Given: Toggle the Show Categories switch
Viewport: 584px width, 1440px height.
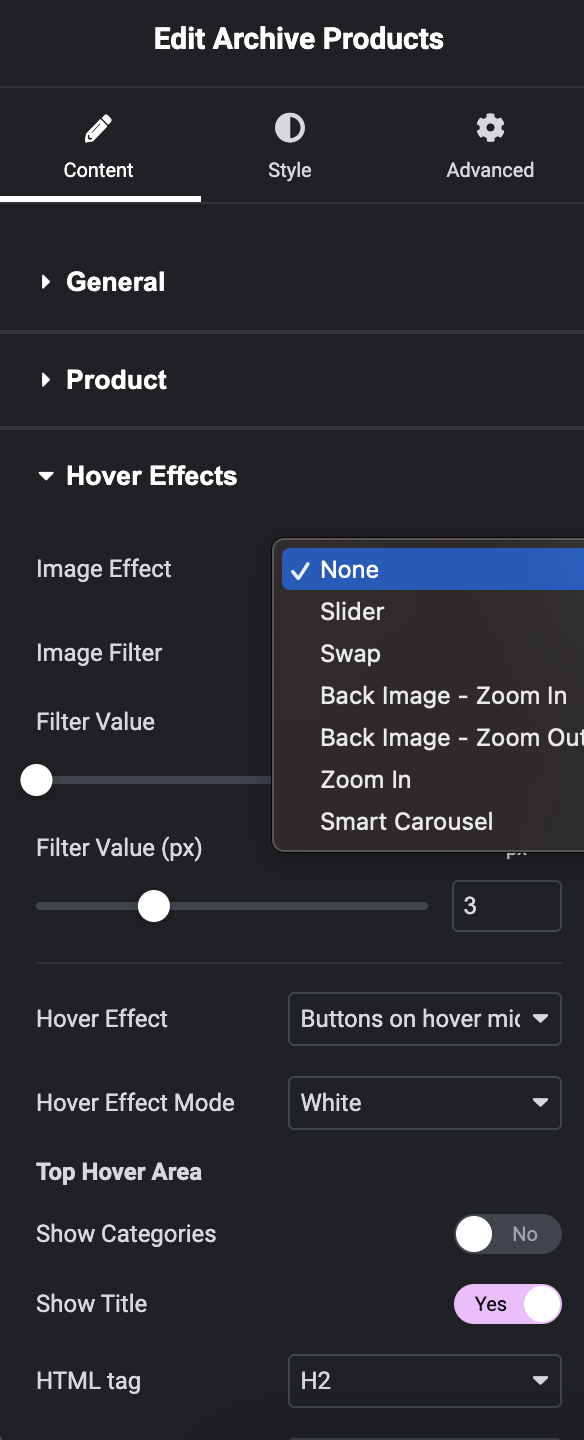Looking at the screenshot, I should pos(508,1234).
